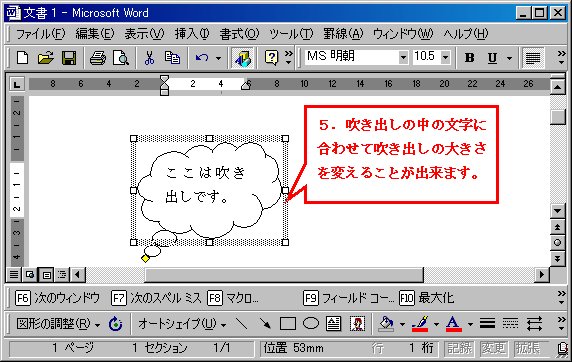Open the Print Preview tool

tap(120, 58)
